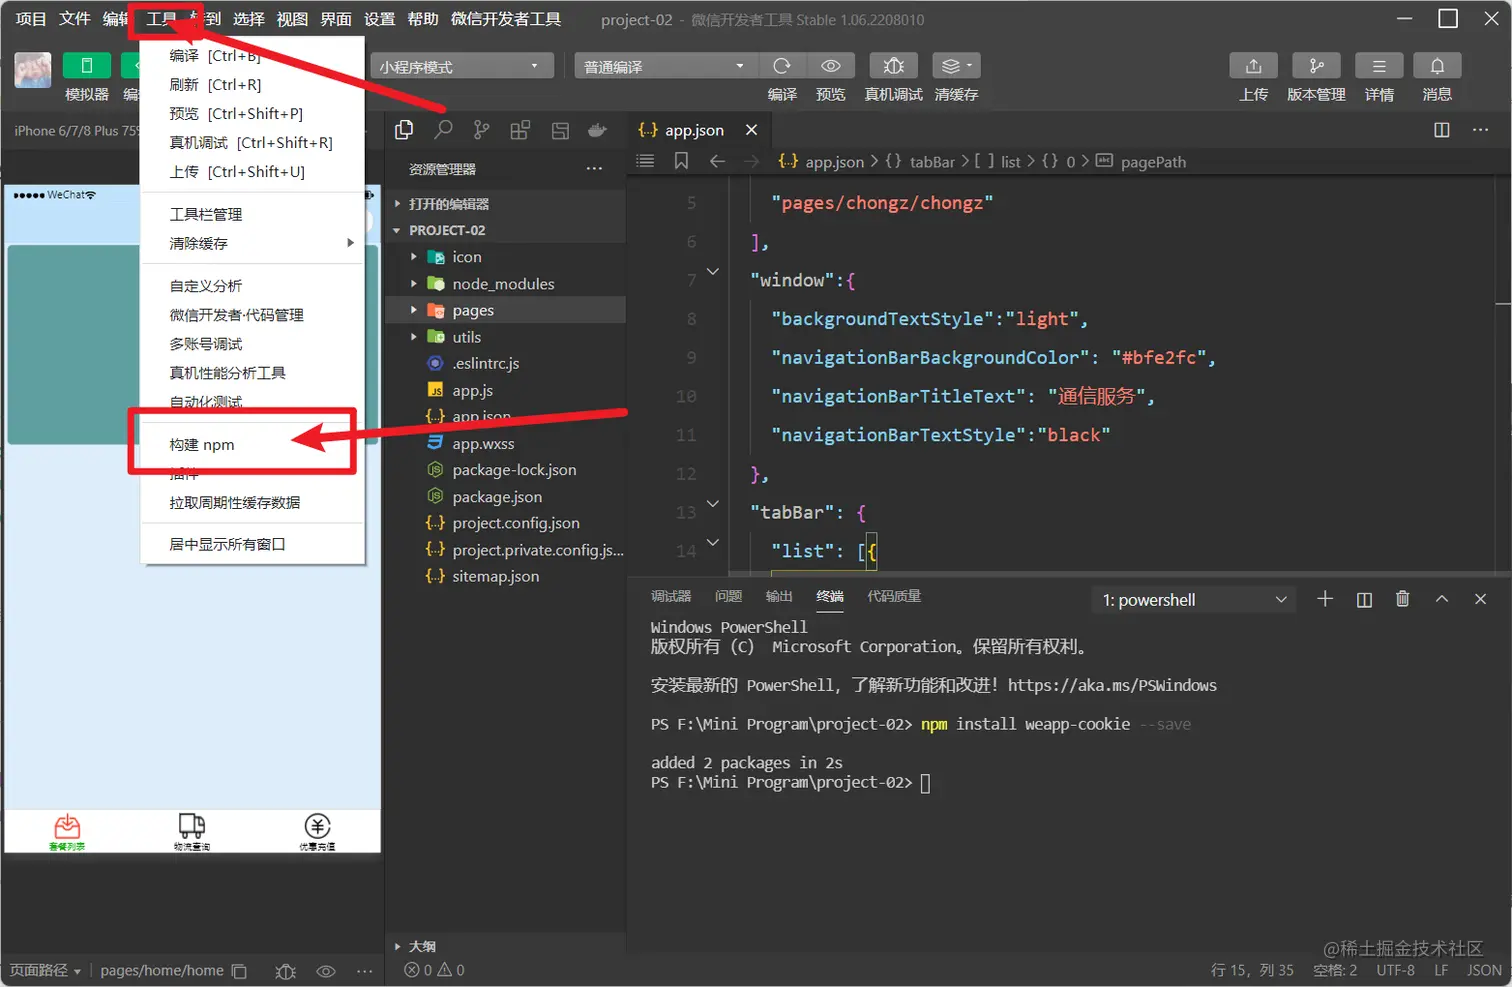Viewport: 1512px width, 987px height.
Task: Close the app.json editor tab
Action: pos(752,130)
